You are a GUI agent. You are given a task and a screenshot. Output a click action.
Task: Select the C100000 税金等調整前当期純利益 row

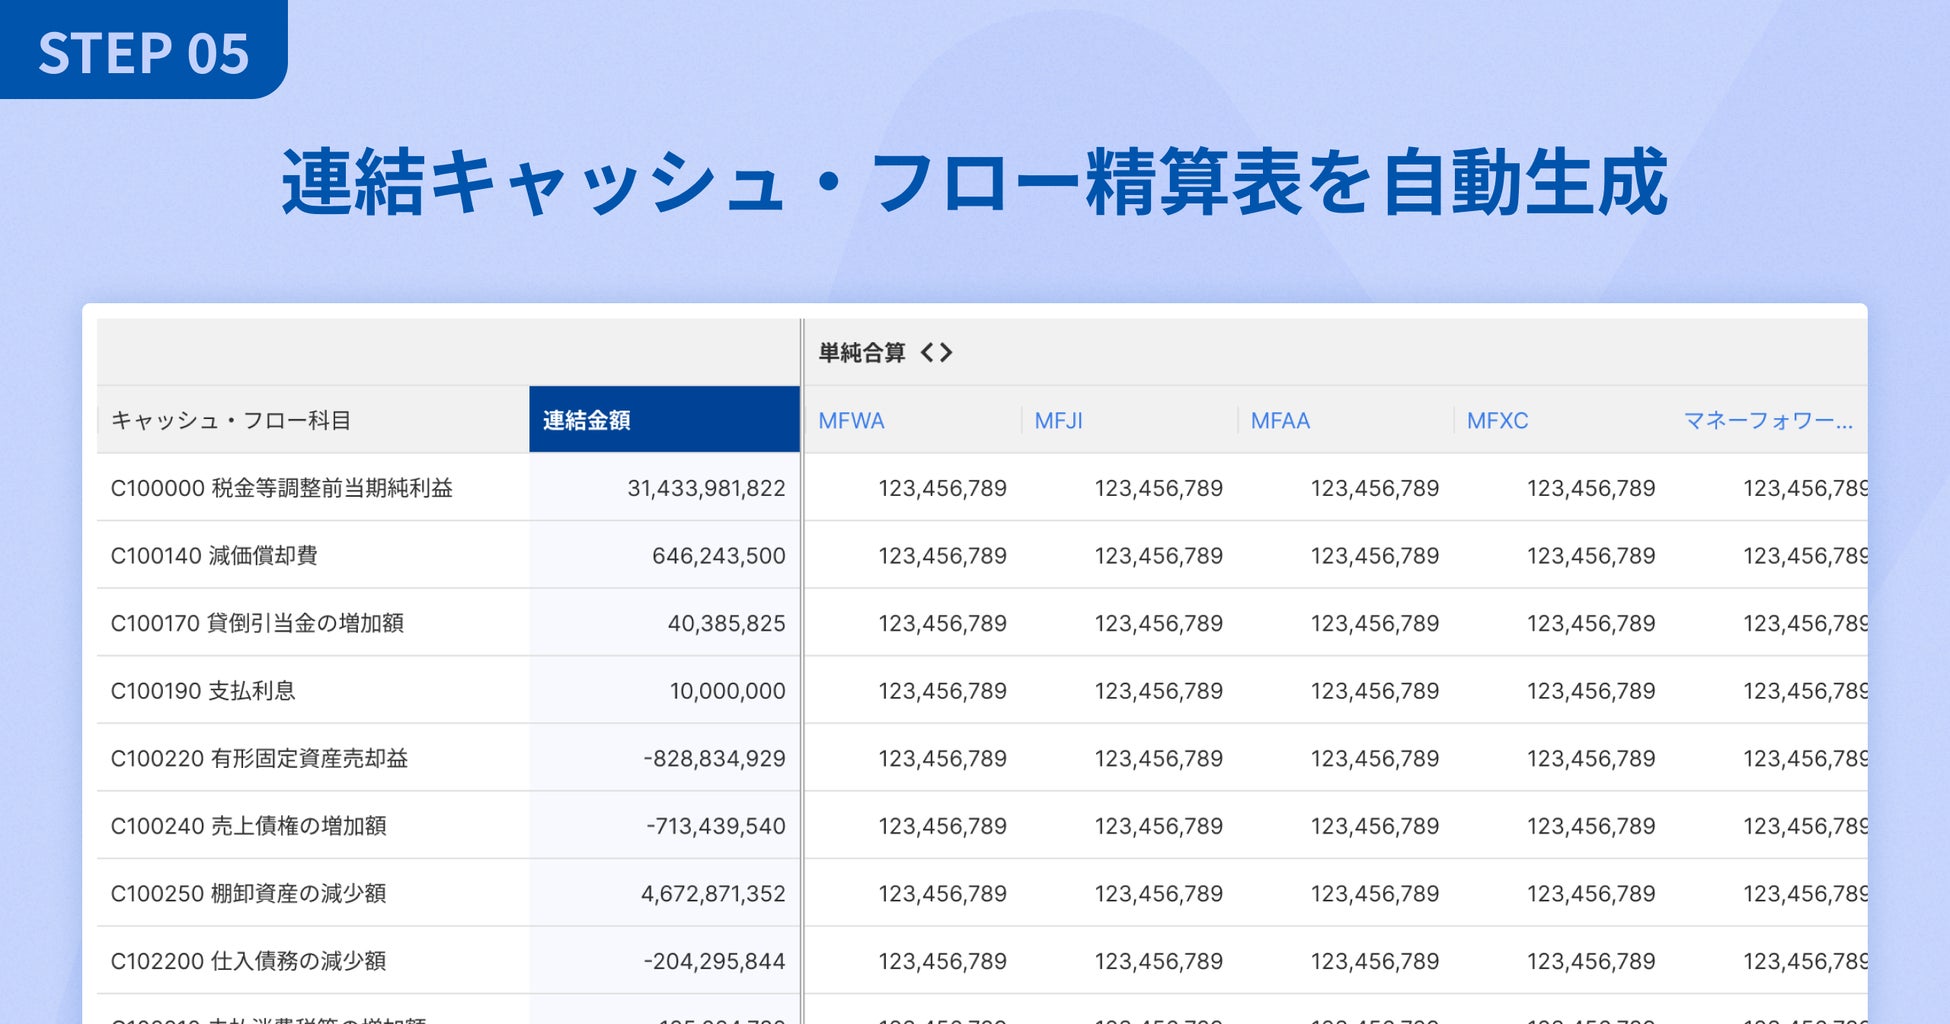point(281,488)
